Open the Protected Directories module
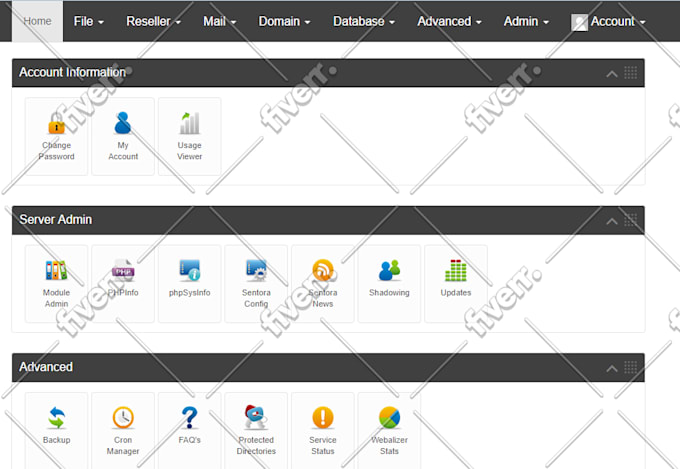This screenshot has width=680, height=469. (256, 430)
